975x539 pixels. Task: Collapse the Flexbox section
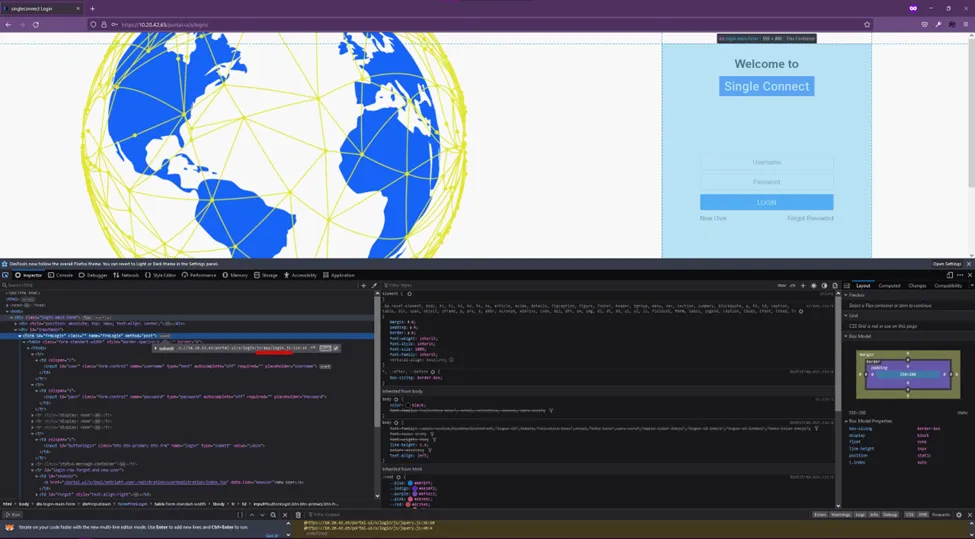point(846,295)
